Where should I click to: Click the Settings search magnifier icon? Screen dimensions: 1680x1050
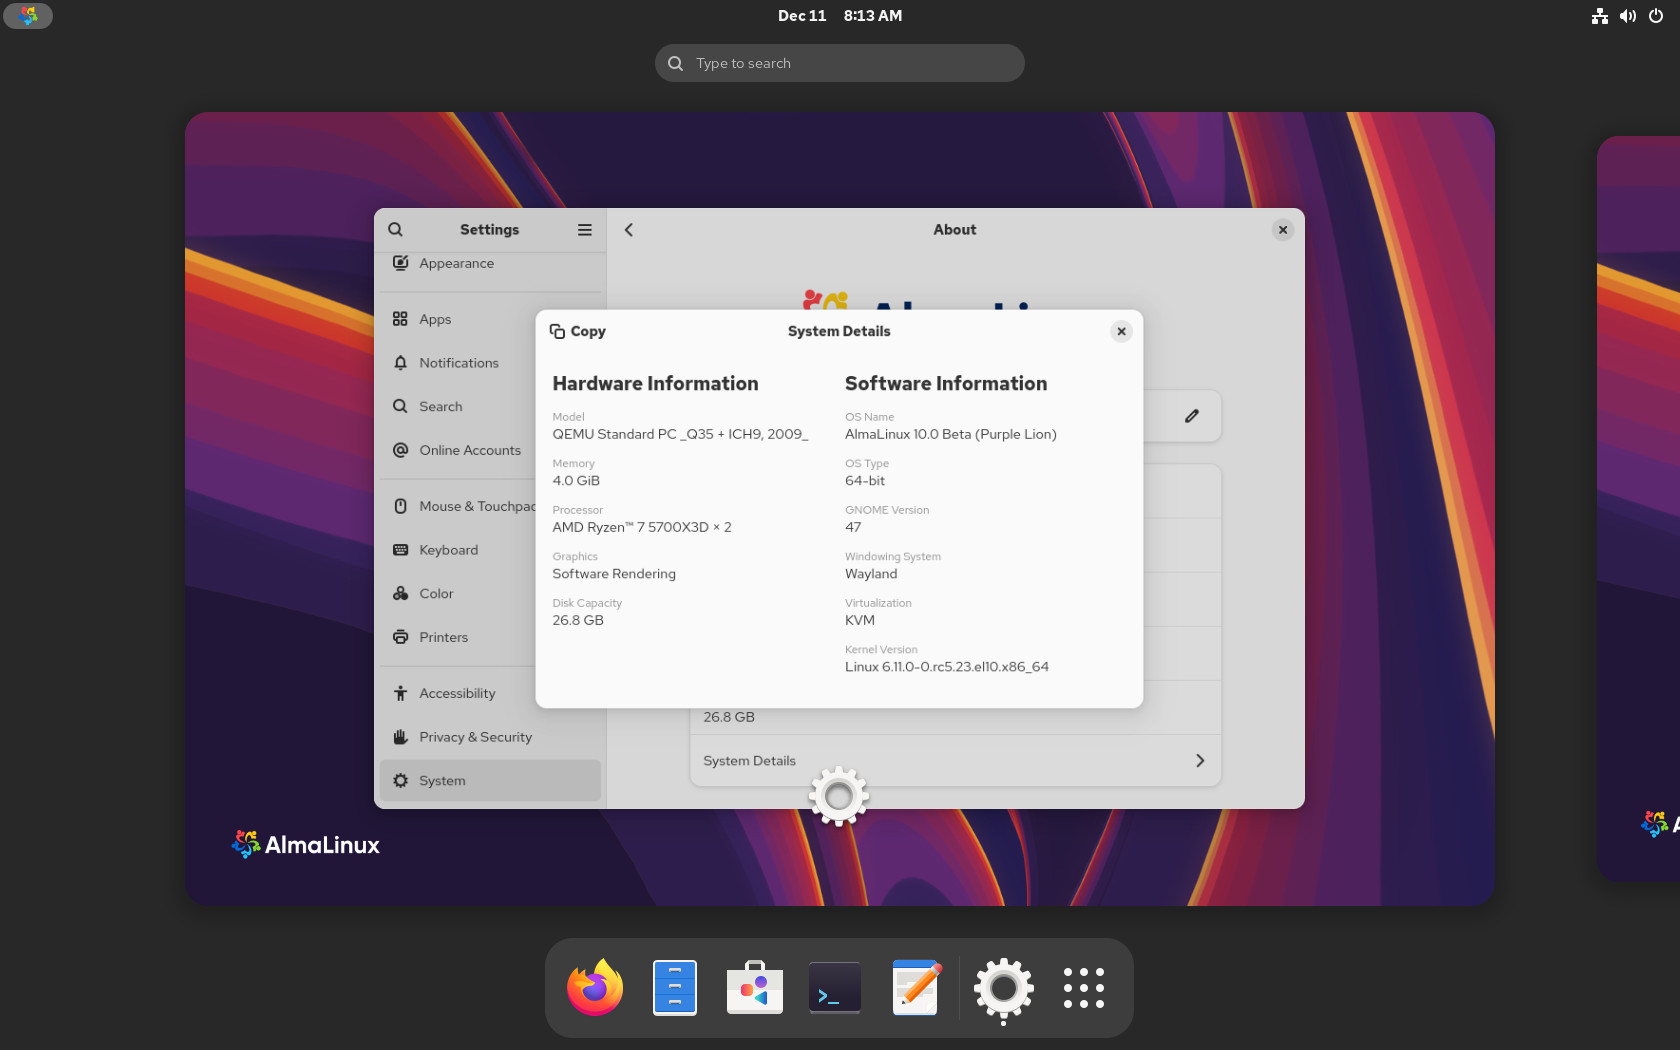[x=396, y=230]
